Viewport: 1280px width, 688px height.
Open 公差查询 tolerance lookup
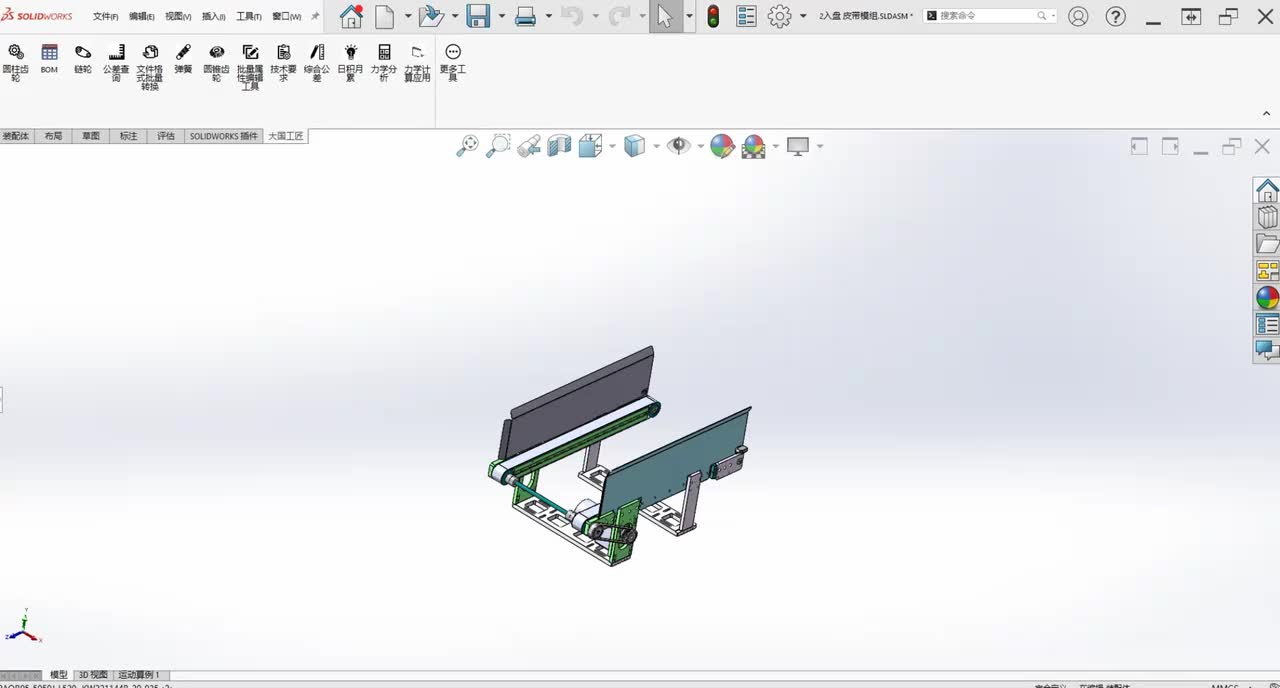116,62
